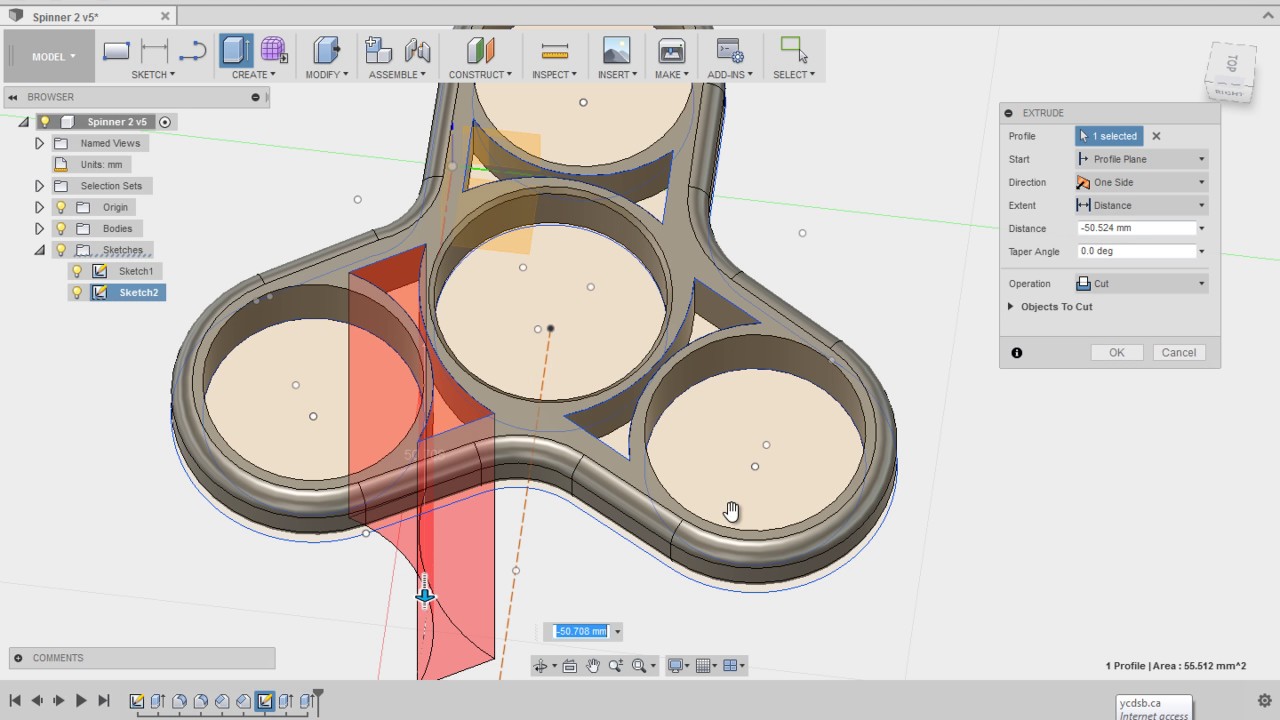The width and height of the screenshot is (1280, 720).
Task: Click the Fit zoom magnifier icon
Action: coord(639,666)
